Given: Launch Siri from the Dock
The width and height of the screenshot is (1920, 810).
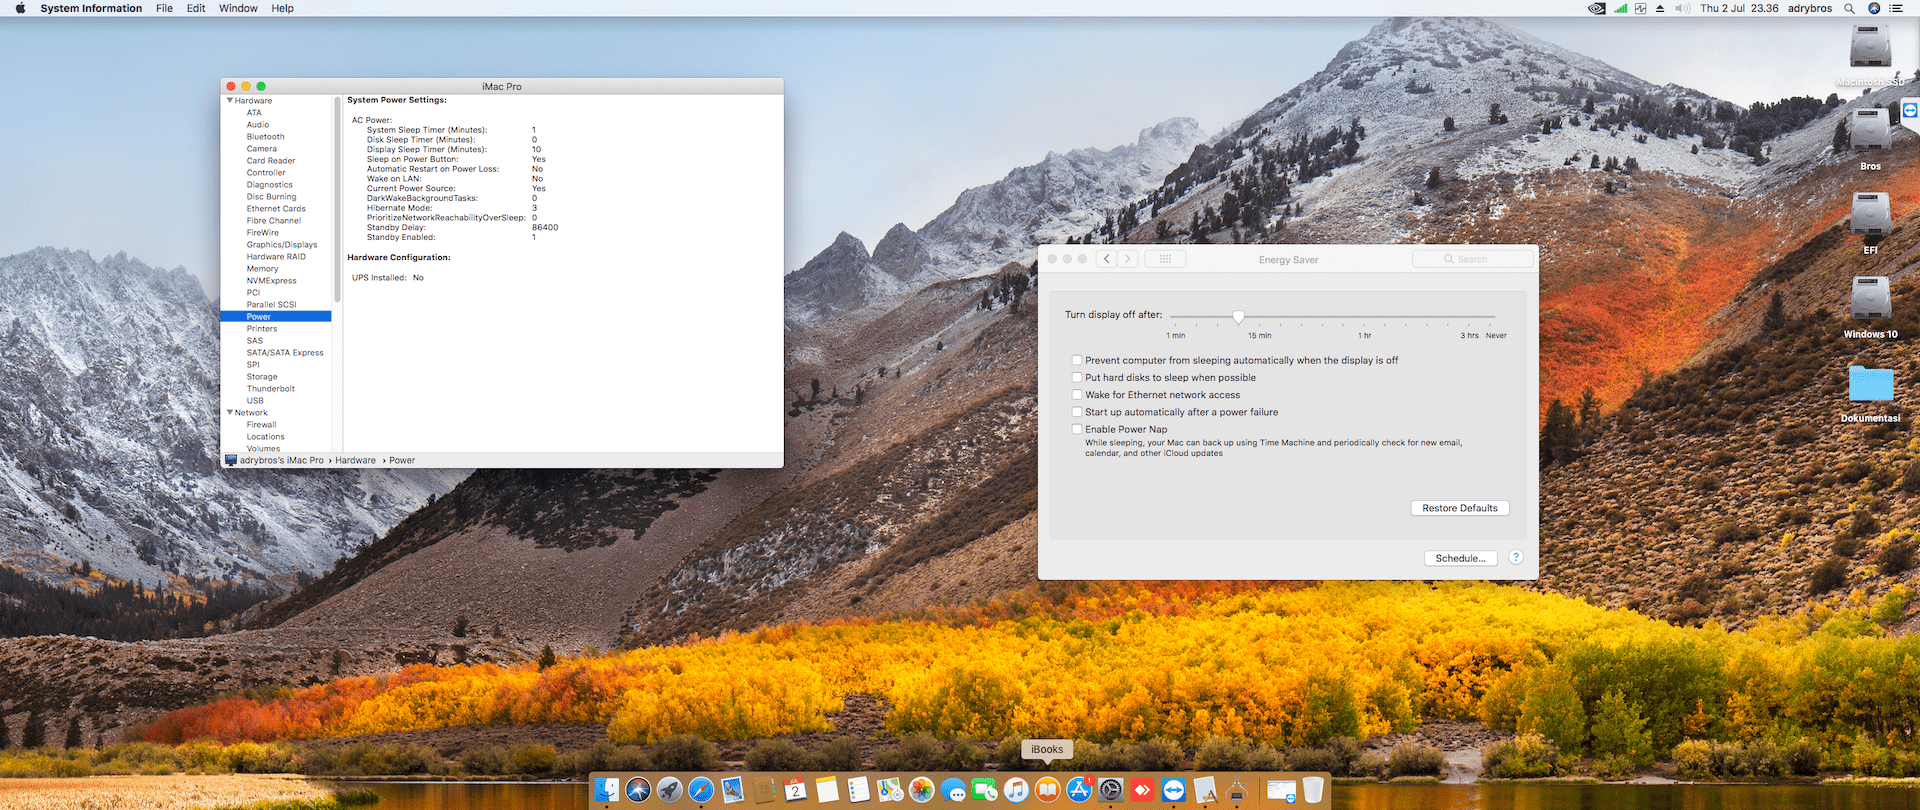Looking at the screenshot, I should tap(638, 790).
